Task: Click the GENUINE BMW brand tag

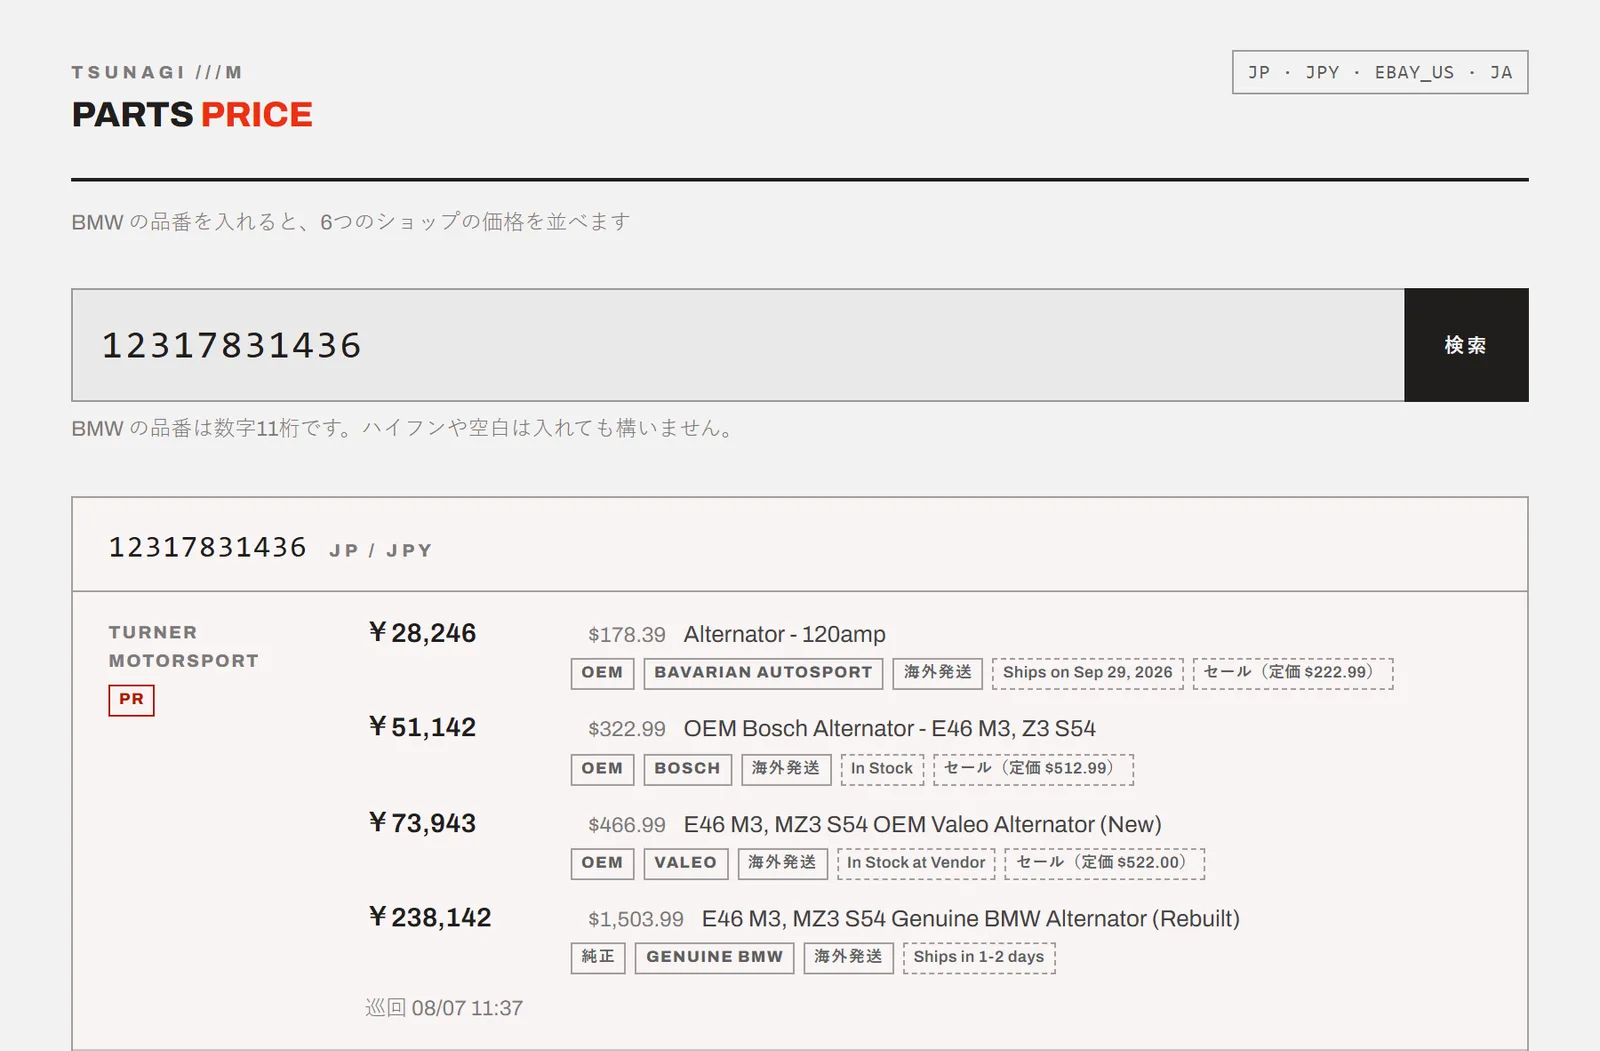Action: point(714,957)
